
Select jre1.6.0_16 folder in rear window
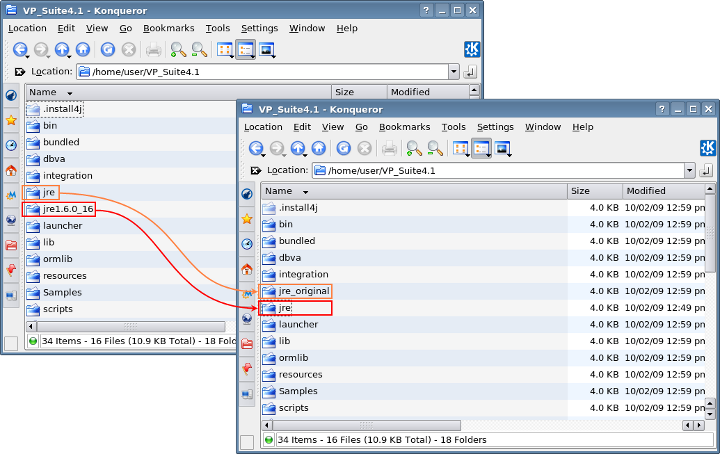tap(60, 209)
